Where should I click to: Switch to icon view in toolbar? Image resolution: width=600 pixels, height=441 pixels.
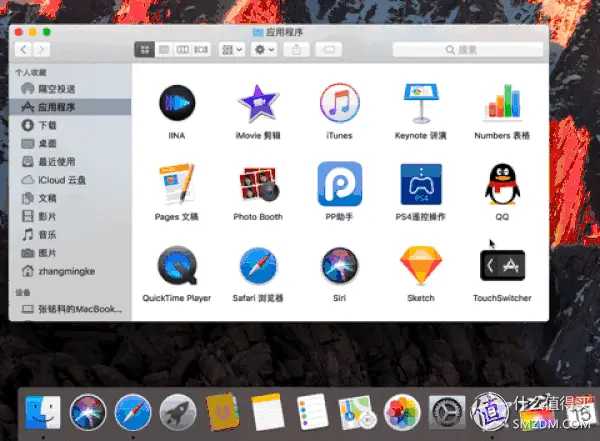tap(145, 50)
